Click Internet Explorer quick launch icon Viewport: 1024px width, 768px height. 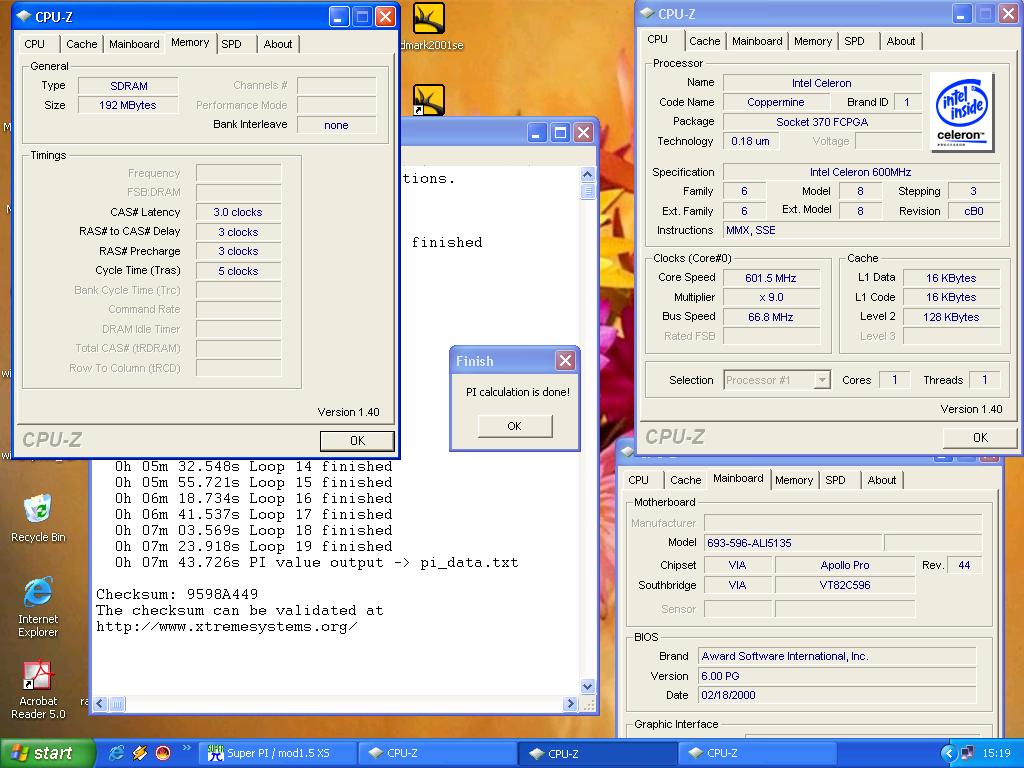116,753
